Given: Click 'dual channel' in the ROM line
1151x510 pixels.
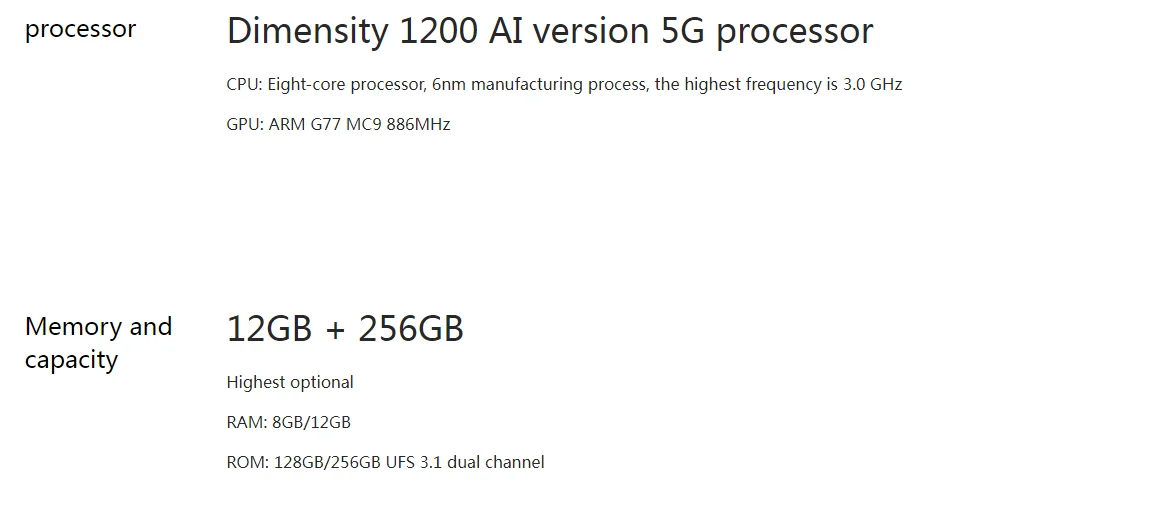Looking at the screenshot, I should tap(495, 463).
